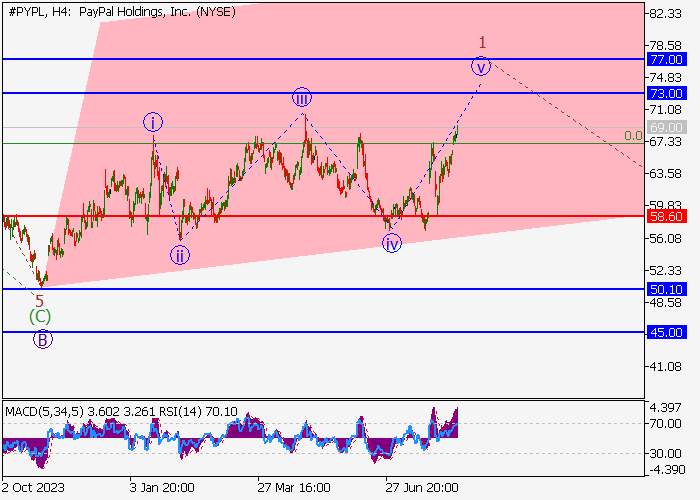Viewport: 700px width, 500px height.
Task: Click the circled B wave label
Action: click(42, 339)
